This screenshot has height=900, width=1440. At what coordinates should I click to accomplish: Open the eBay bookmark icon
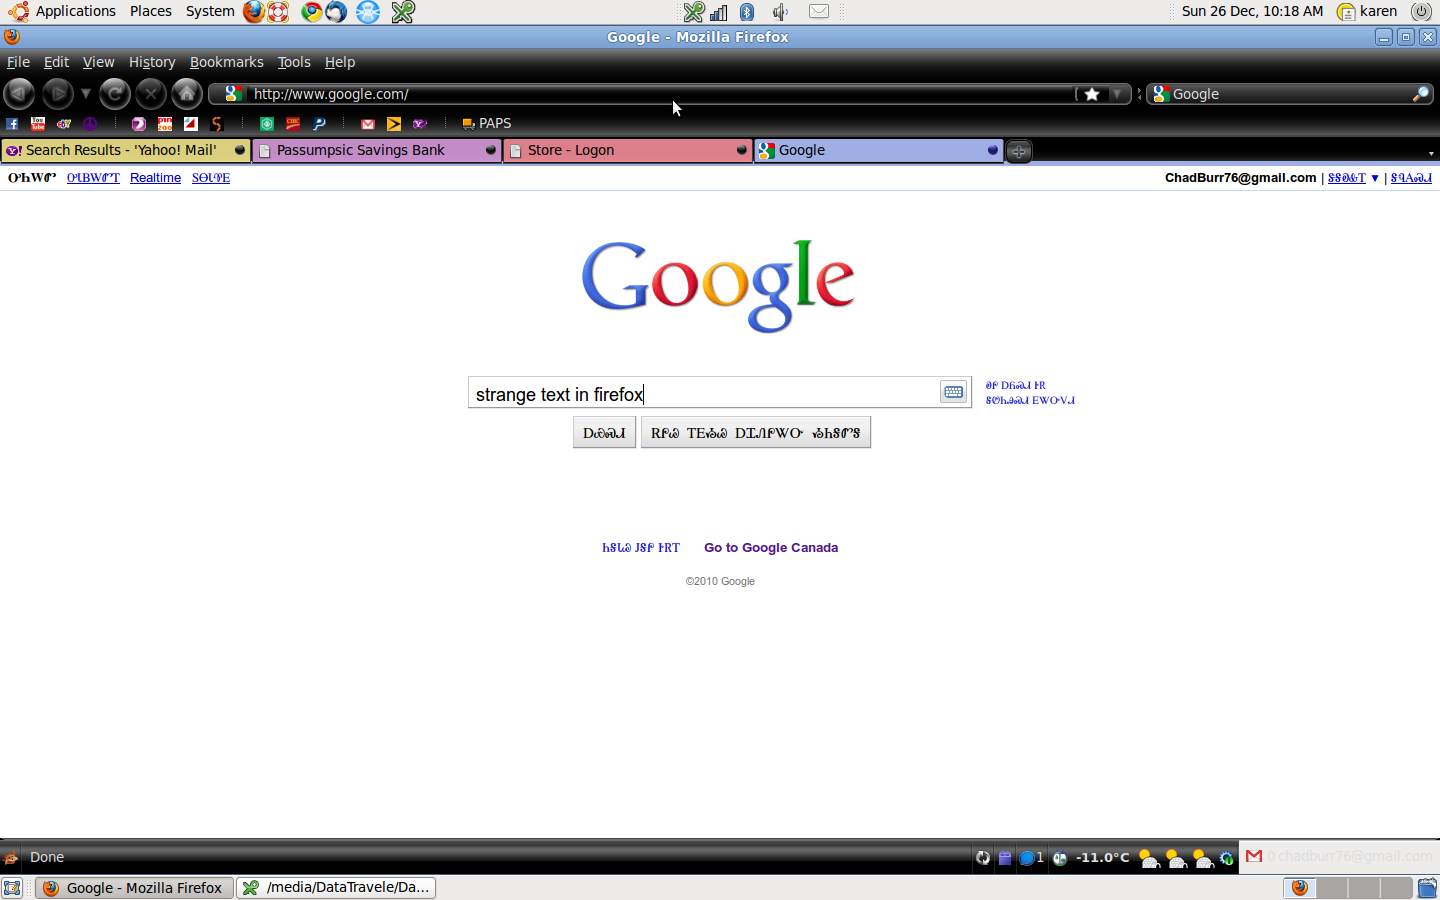64,124
